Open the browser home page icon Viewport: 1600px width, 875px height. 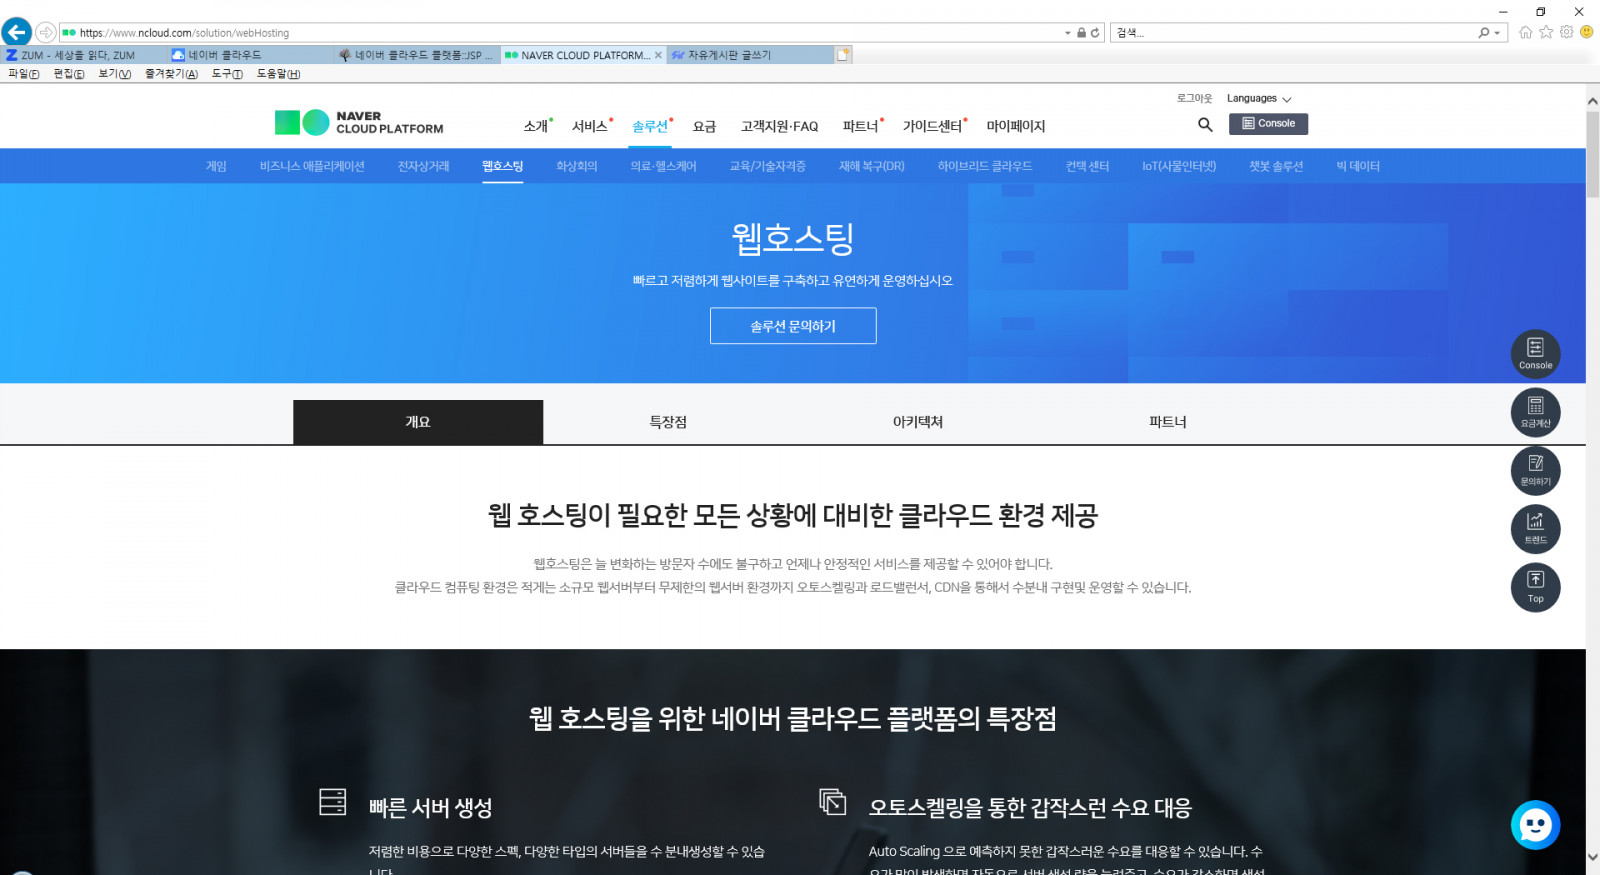point(1526,32)
